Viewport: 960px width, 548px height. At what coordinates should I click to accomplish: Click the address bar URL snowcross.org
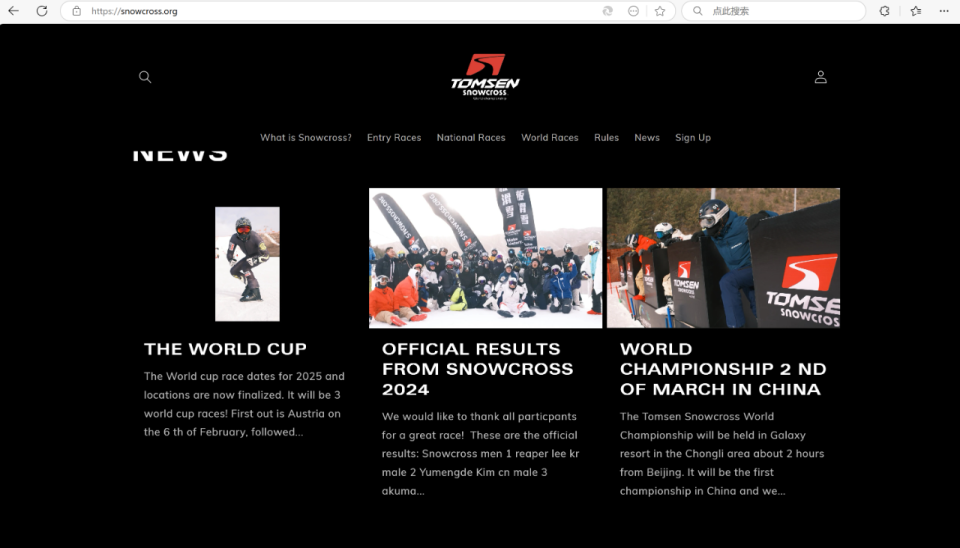[134, 11]
